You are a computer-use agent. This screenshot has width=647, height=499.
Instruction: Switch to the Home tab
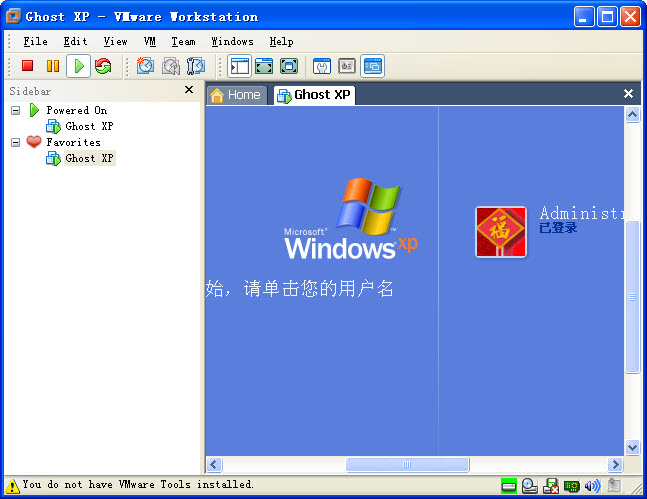pyautogui.click(x=236, y=95)
